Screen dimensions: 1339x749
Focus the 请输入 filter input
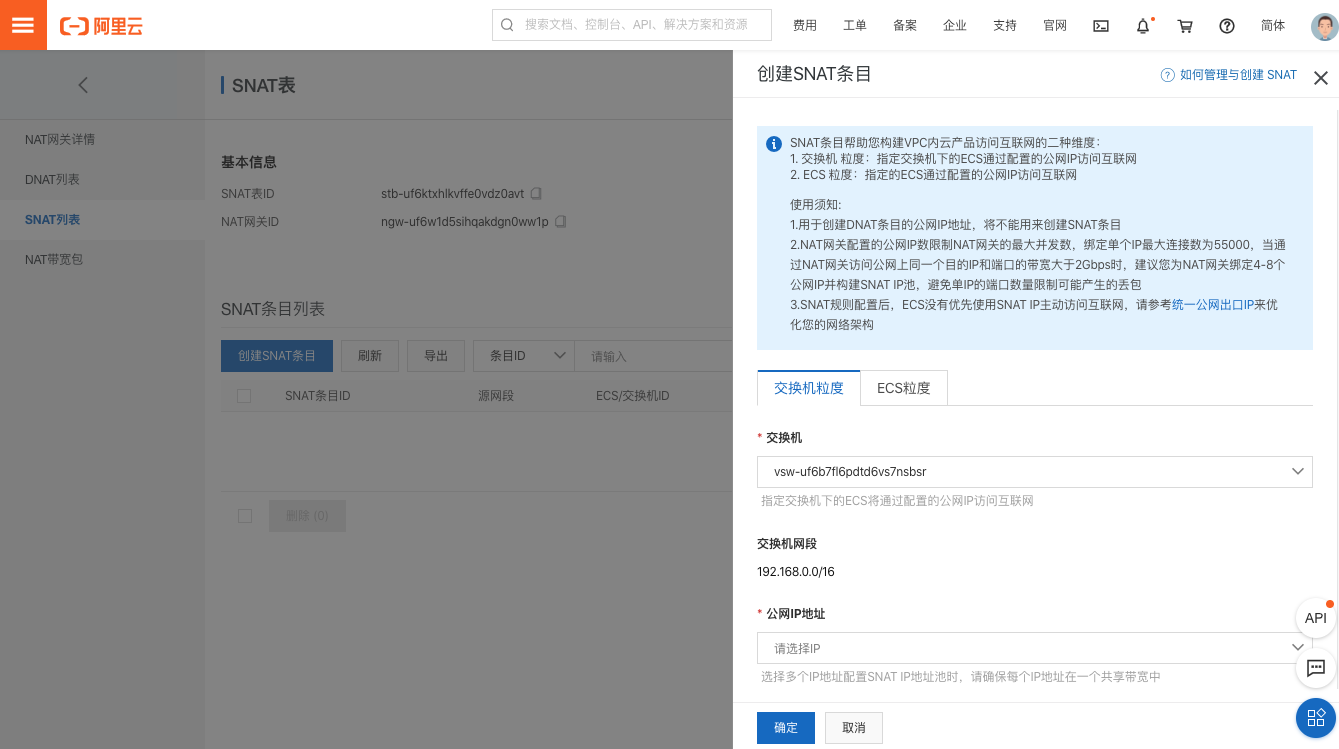[653, 356]
